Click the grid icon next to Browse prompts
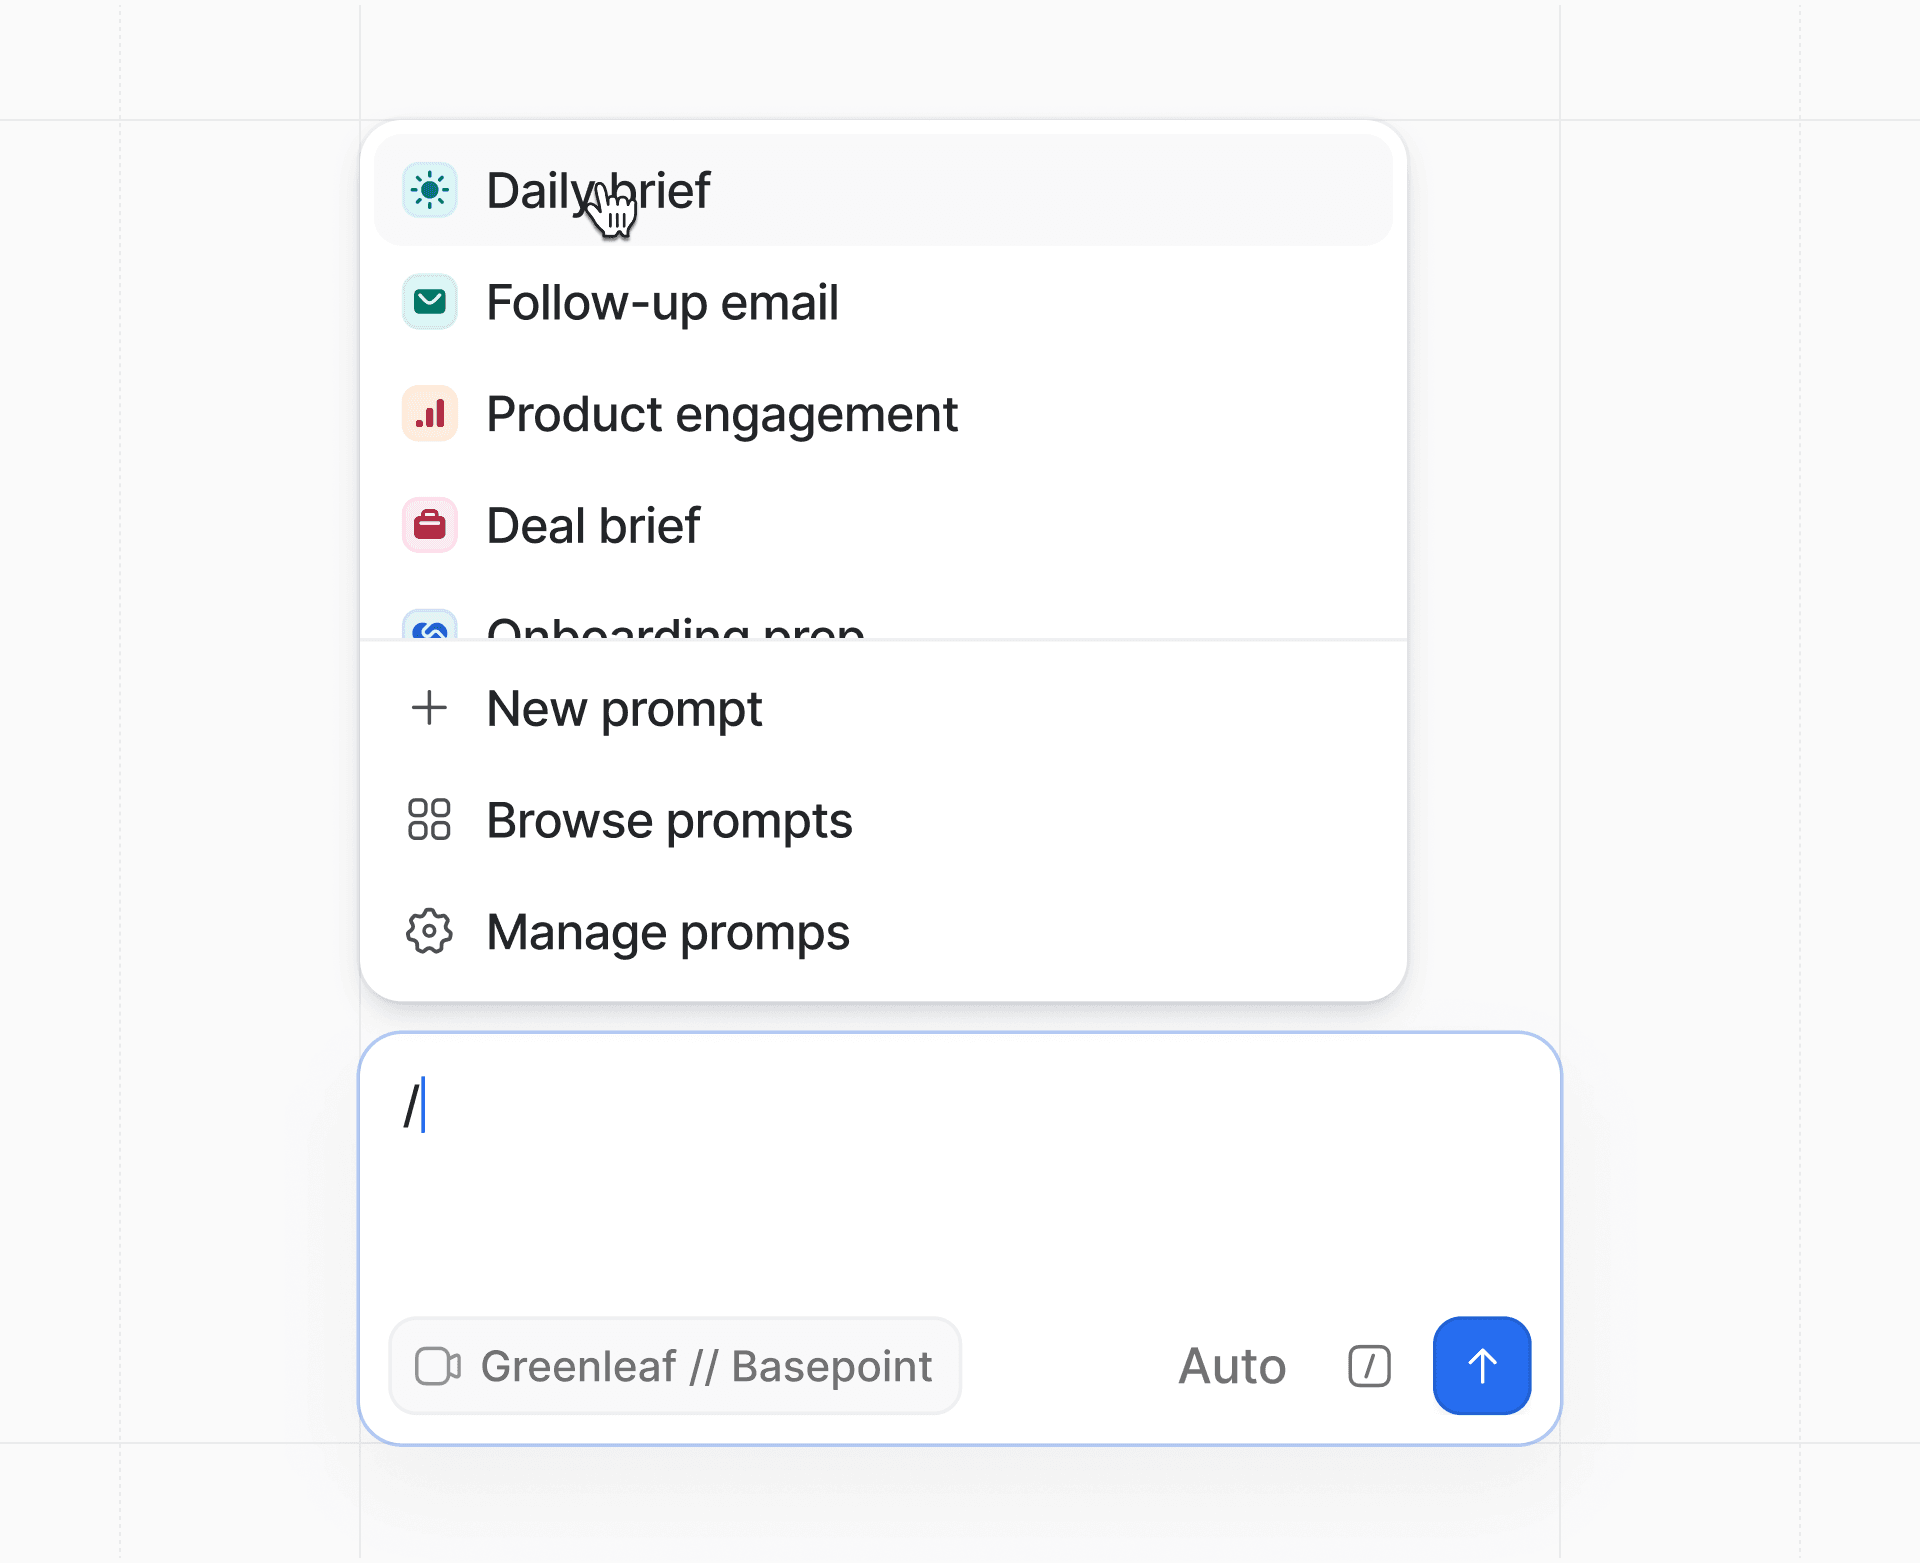The width and height of the screenshot is (1920, 1563). (x=429, y=820)
